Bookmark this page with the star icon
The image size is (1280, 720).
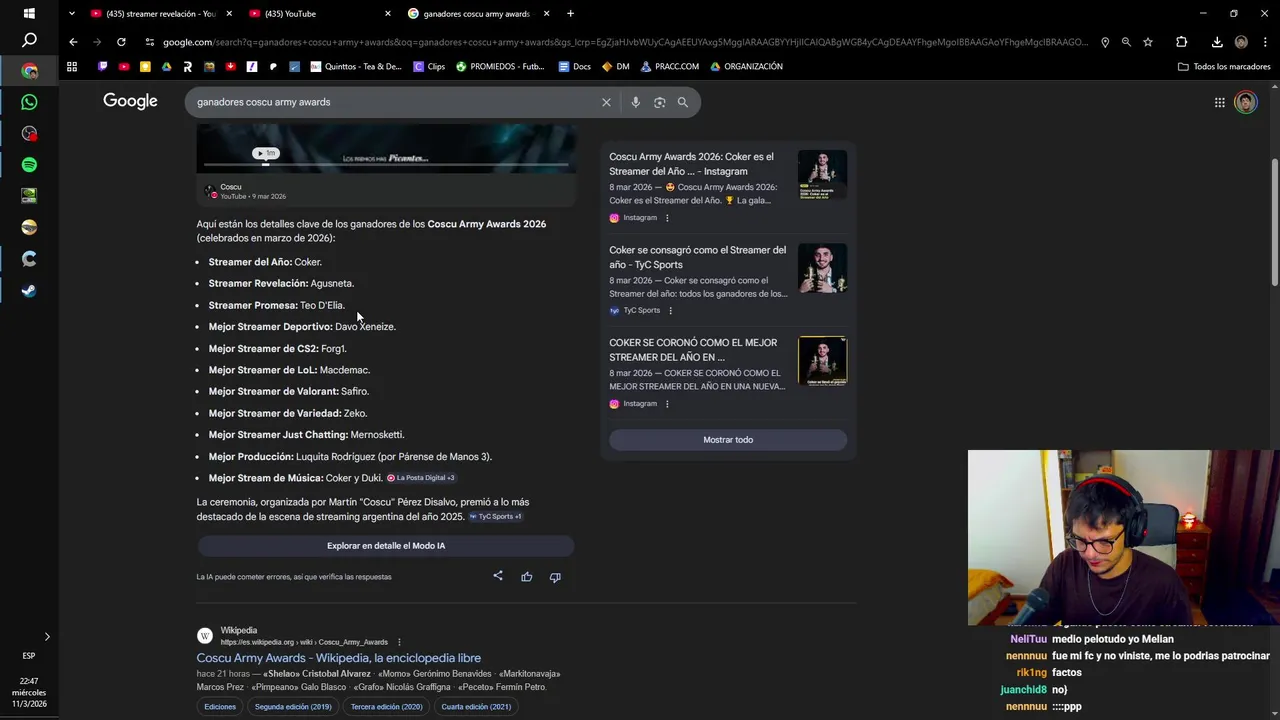(1148, 42)
